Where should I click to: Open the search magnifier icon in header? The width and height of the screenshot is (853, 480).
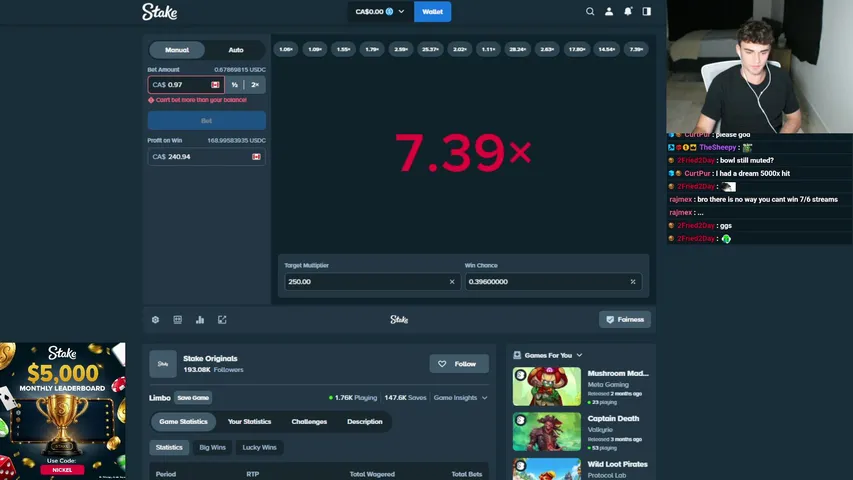pyautogui.click(x=590, y=11)
